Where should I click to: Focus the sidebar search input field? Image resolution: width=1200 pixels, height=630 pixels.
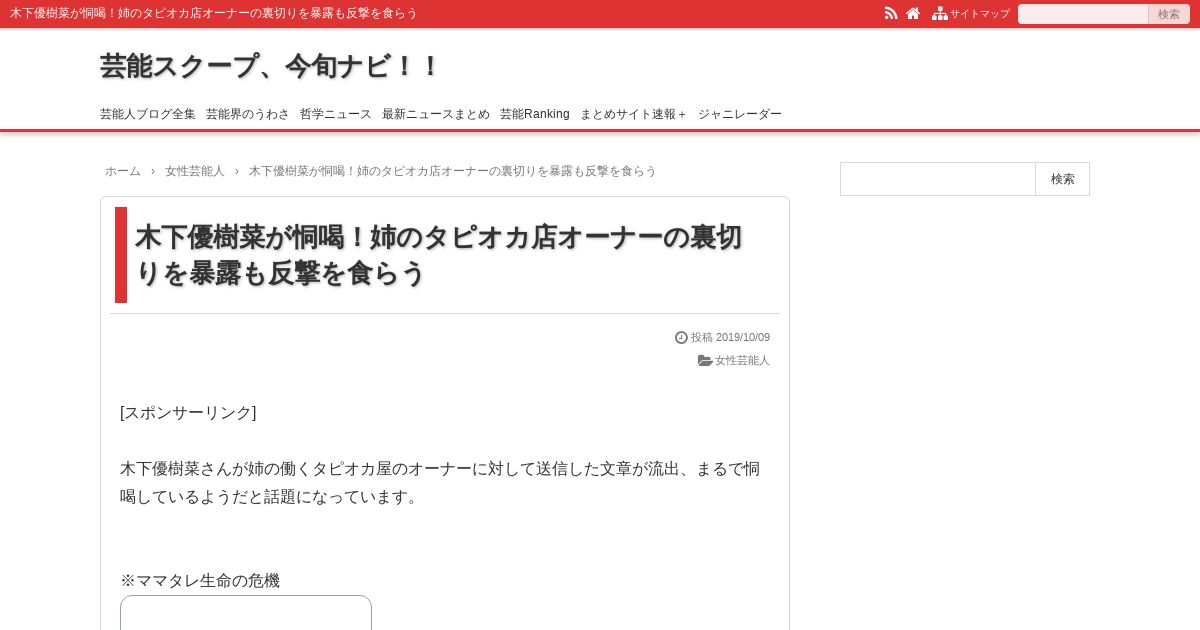(x=938, y=179)
